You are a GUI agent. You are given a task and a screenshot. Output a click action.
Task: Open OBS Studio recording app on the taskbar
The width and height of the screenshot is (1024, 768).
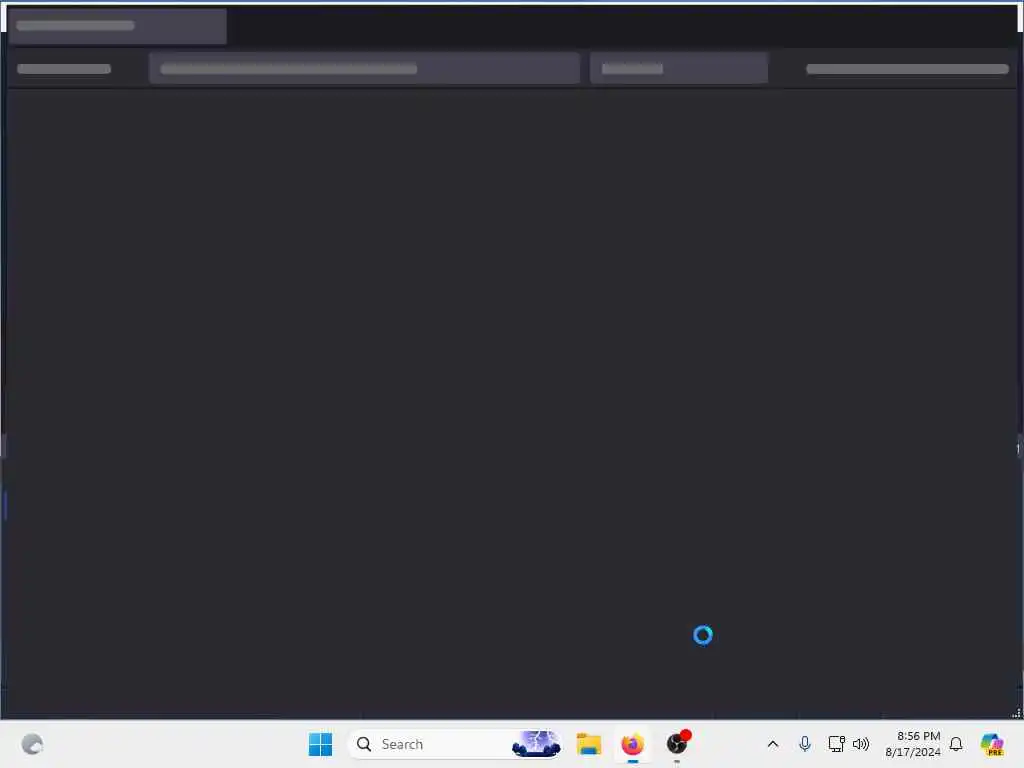677,744
